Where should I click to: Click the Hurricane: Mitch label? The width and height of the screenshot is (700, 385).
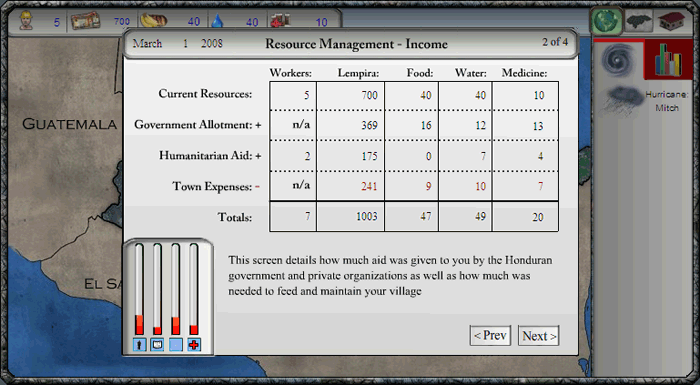click(667, 101)
